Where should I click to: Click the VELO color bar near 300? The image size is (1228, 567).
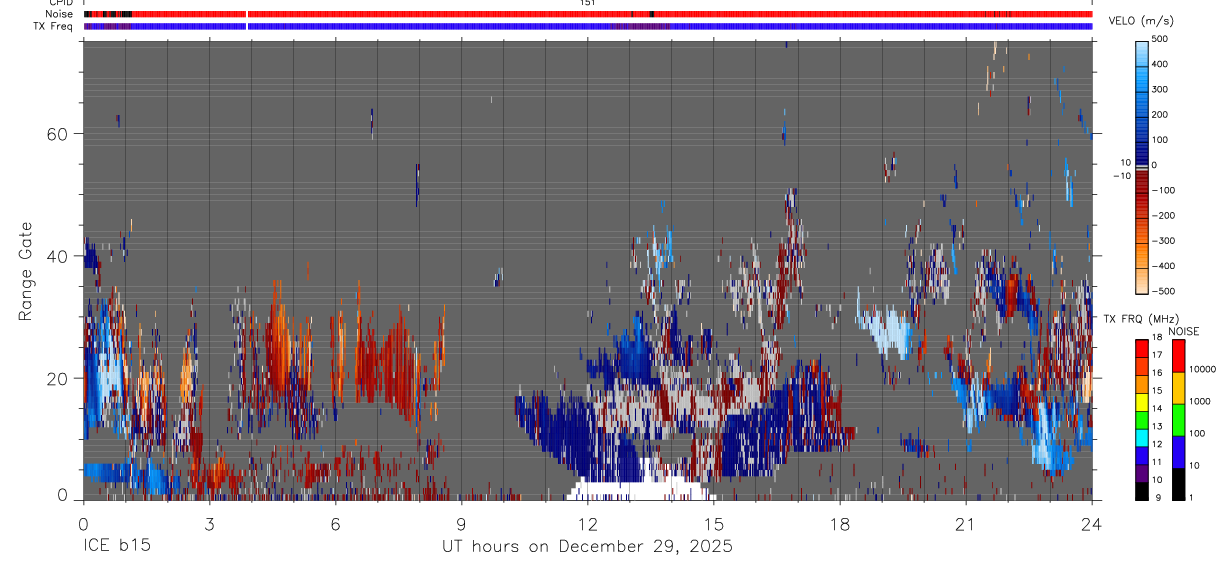(1142, 89)
